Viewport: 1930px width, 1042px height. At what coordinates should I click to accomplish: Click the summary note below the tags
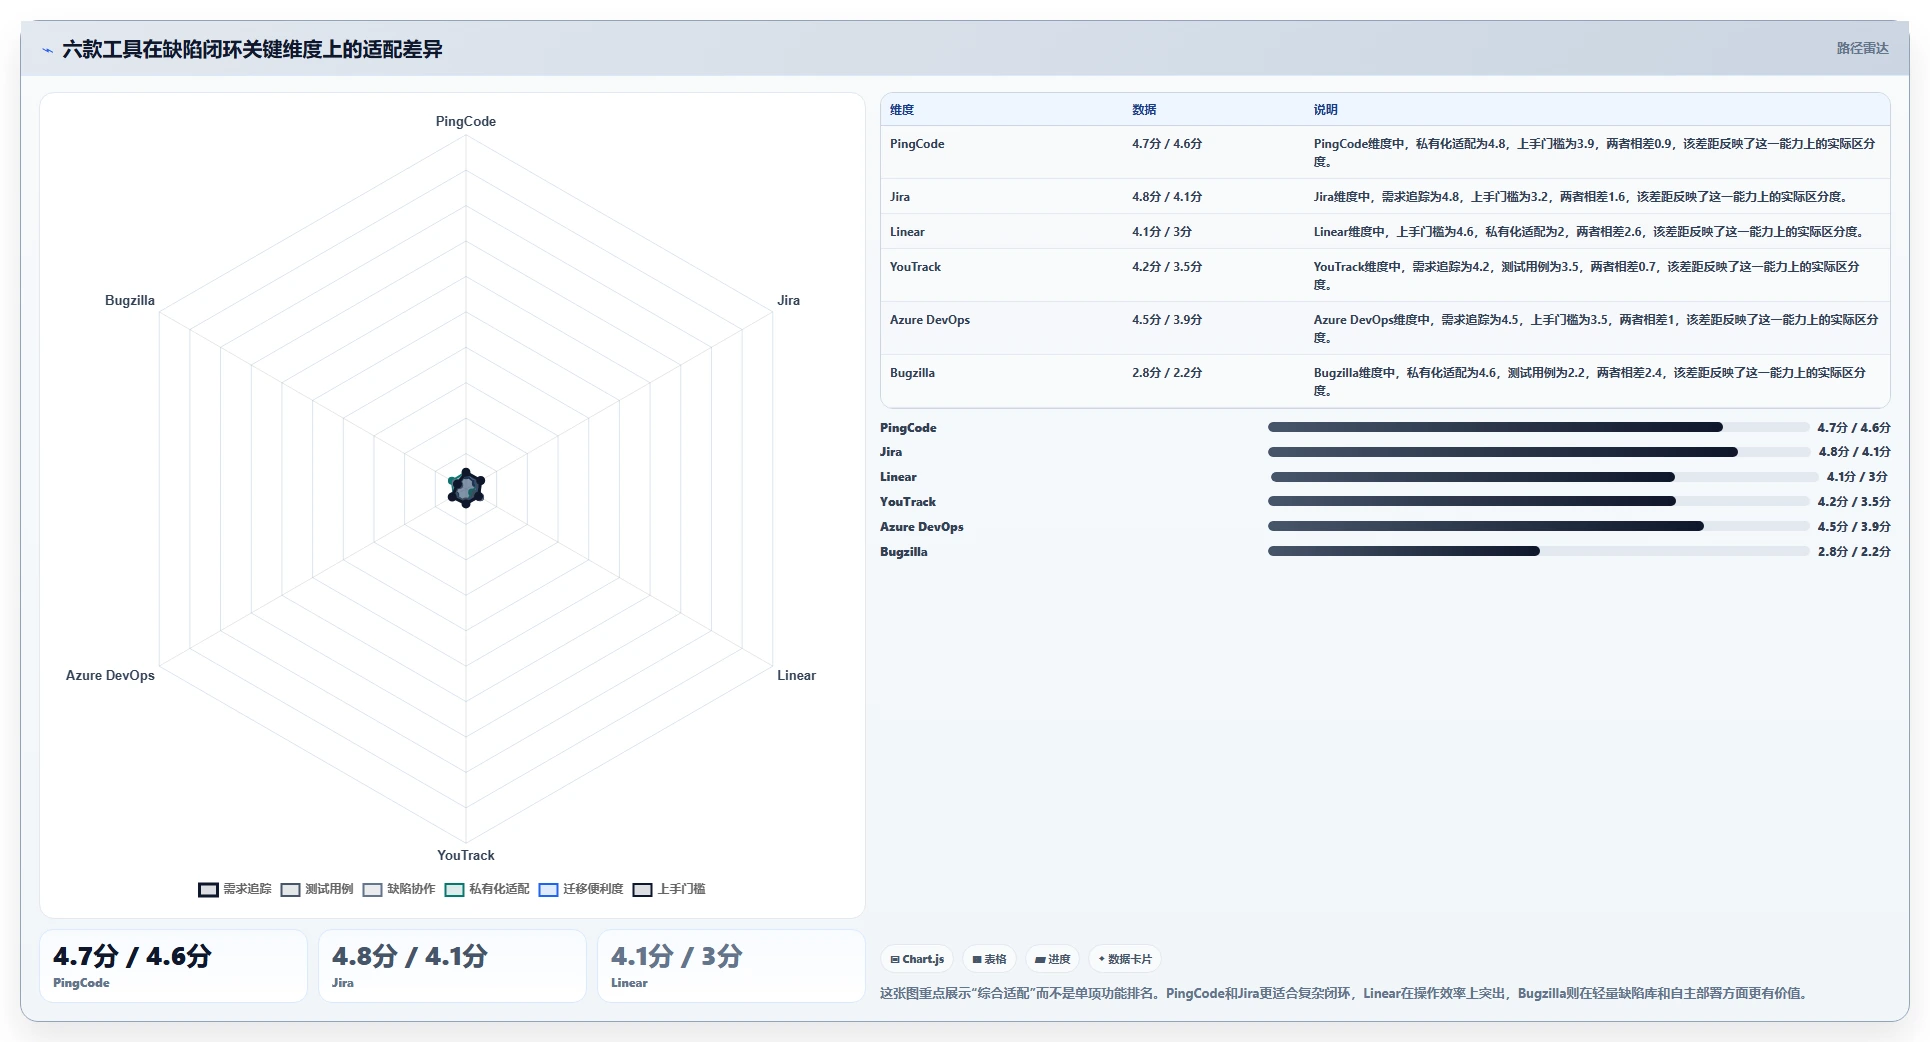tap(1346, 993)
